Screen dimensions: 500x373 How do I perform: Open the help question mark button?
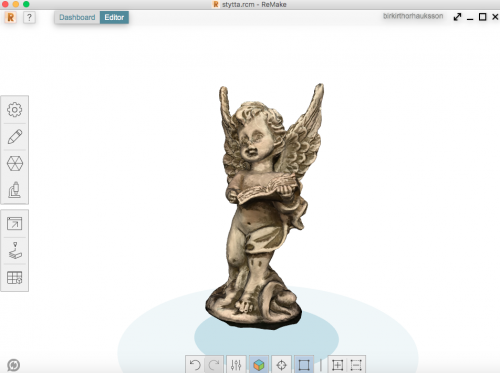29,17
